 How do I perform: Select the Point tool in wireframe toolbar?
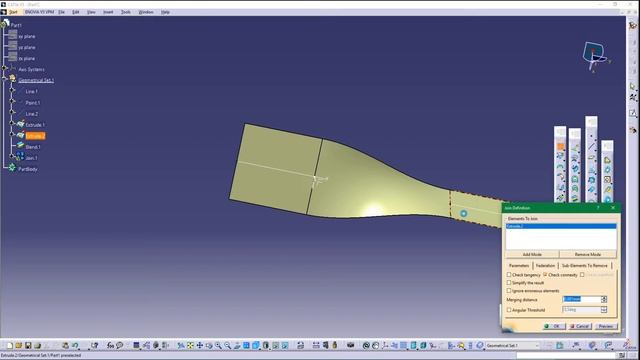[x=591, y=135]
